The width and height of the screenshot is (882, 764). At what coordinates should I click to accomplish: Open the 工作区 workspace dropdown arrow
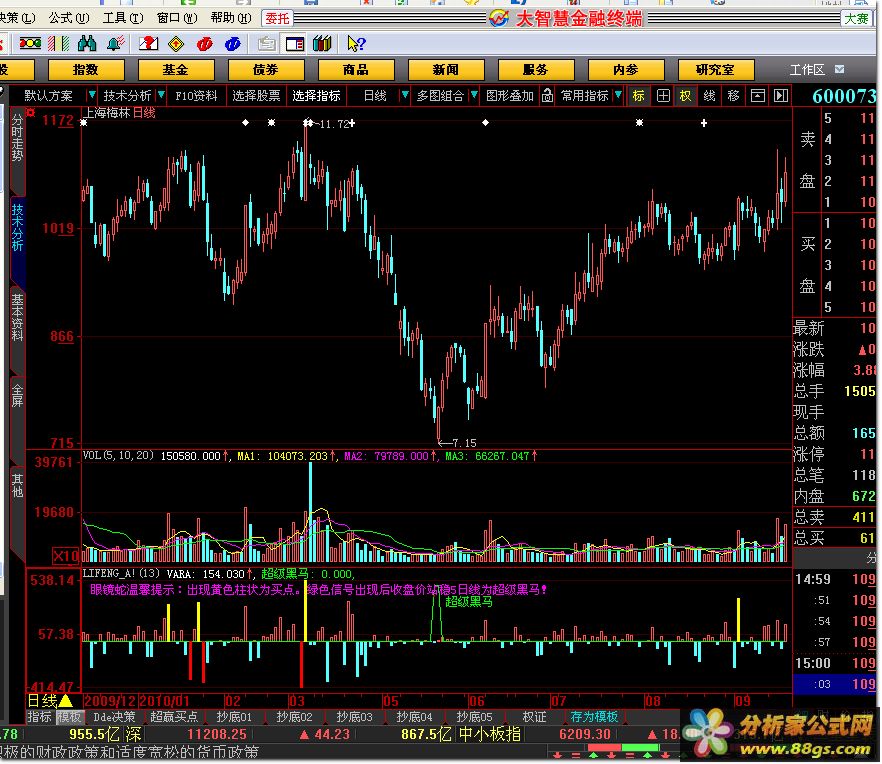coord(839,69)
